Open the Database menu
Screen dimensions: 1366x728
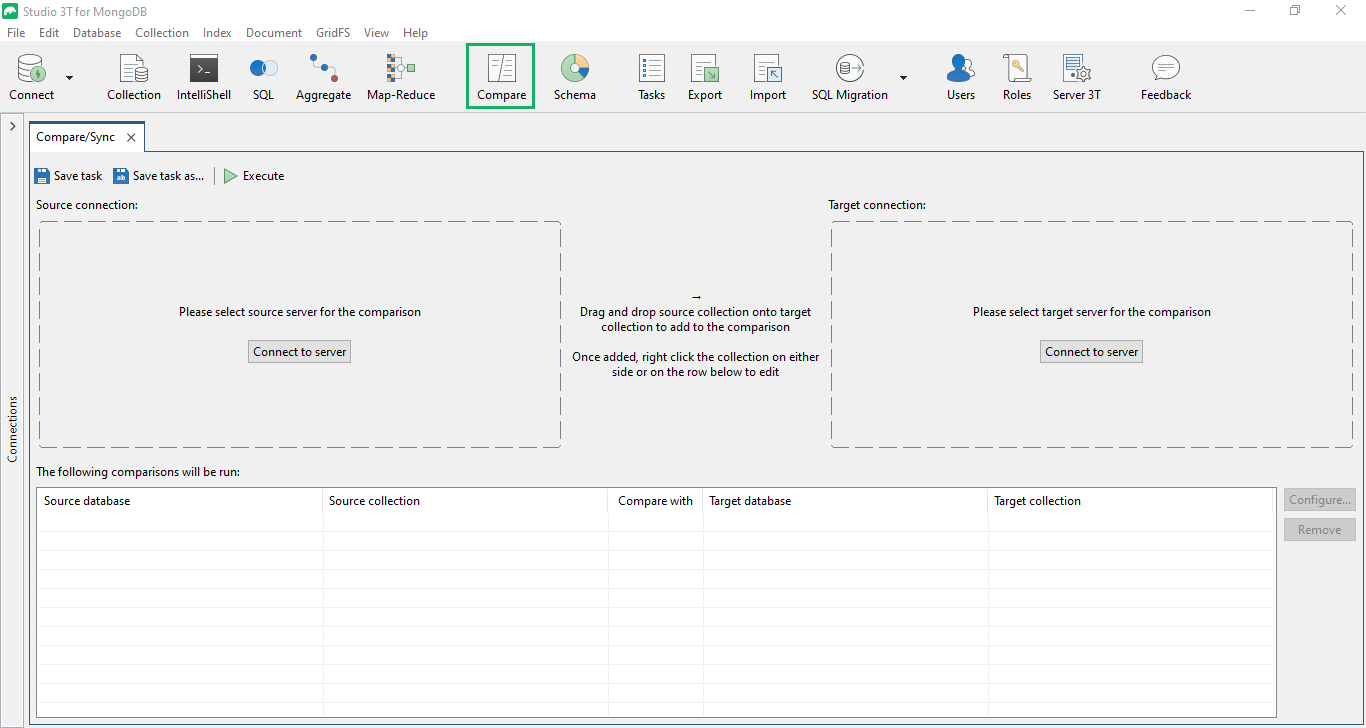click(97, 33)
